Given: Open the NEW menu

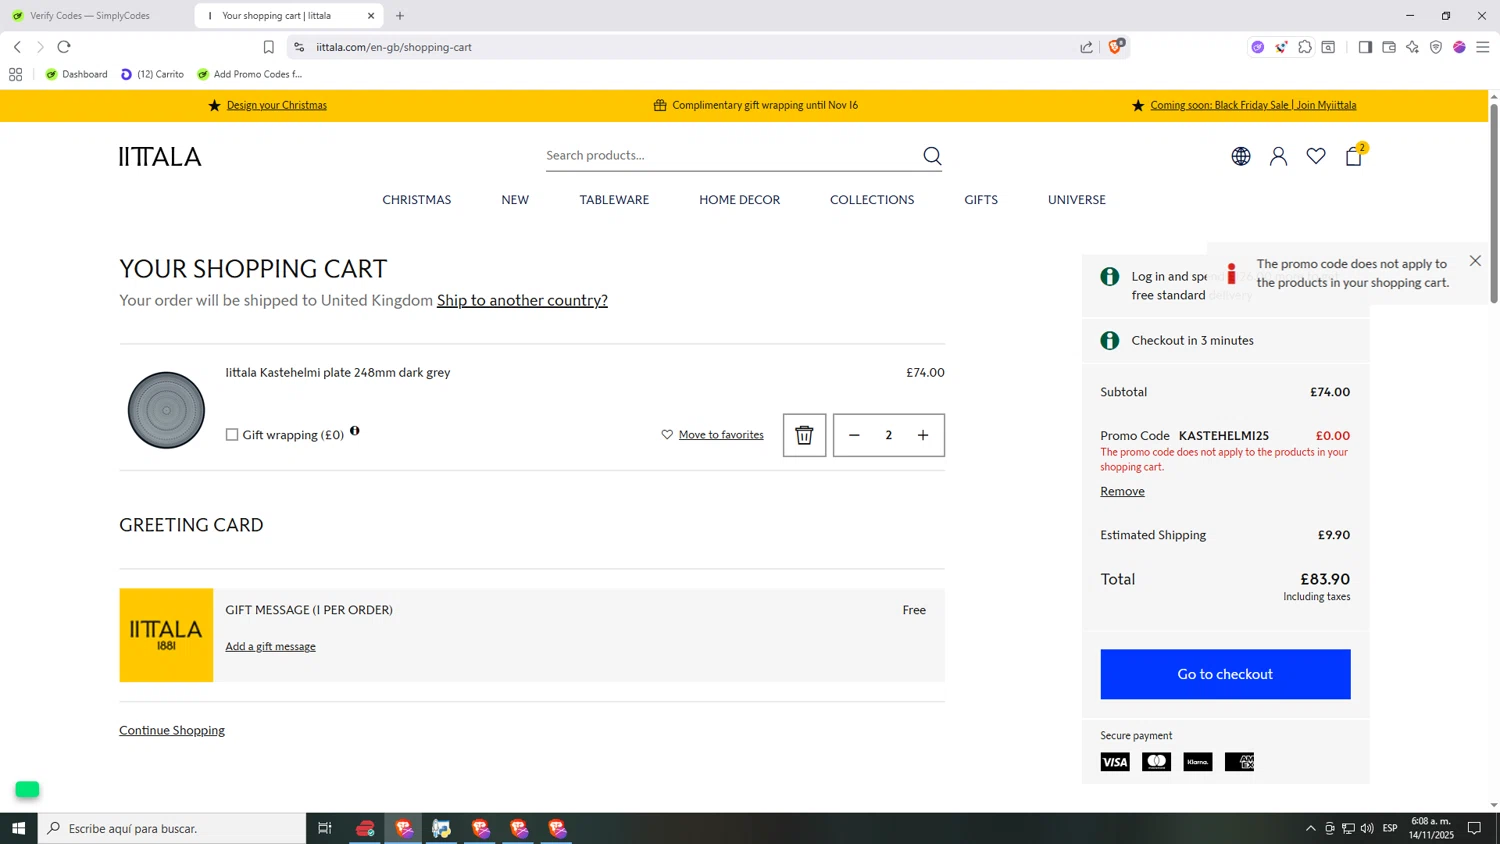Looking at the screenshot, I should click(515, 200).
